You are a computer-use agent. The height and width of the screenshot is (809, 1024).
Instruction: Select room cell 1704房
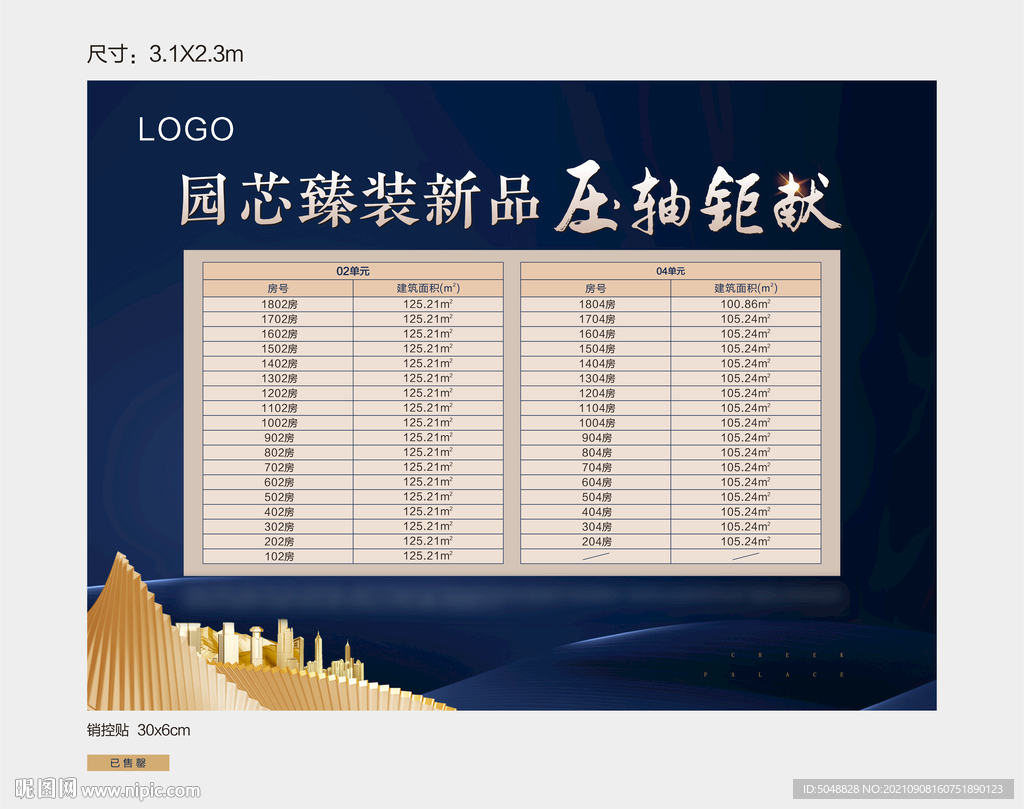click(x=596, y=319)
